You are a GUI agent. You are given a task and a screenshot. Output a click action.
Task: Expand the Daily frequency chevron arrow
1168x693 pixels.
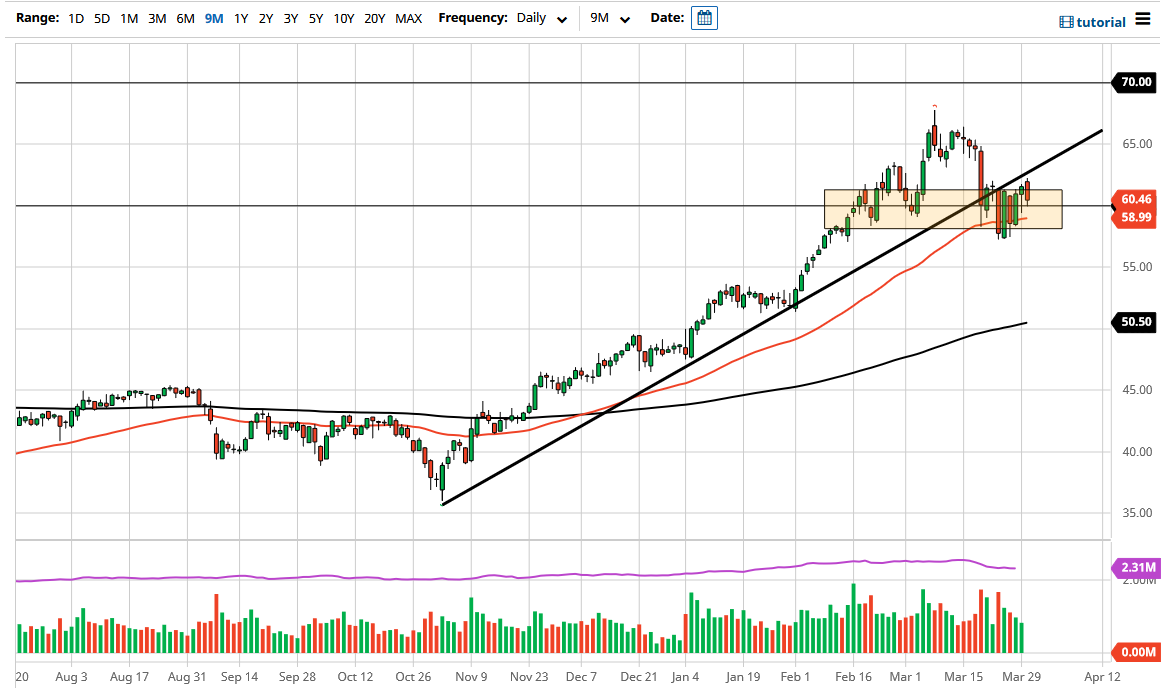tap(562, 19)
